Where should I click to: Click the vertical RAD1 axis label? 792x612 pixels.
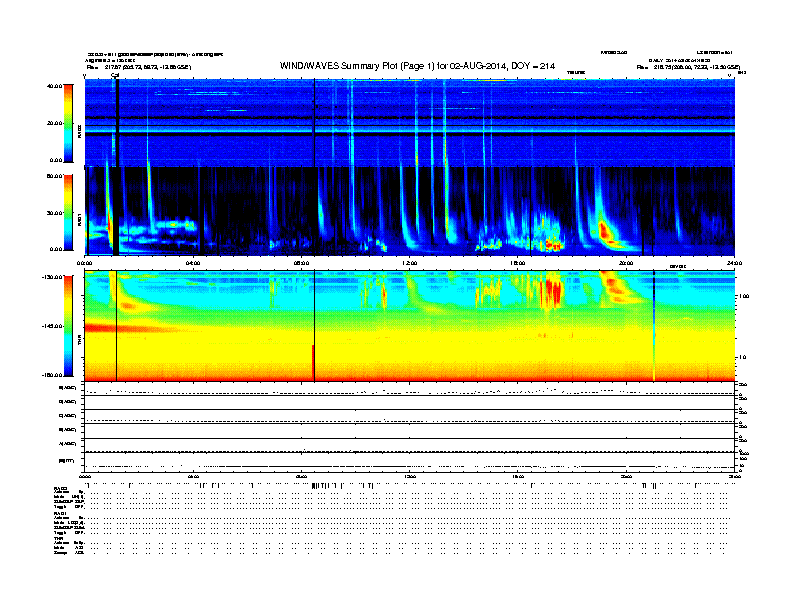tap(79, 220)
